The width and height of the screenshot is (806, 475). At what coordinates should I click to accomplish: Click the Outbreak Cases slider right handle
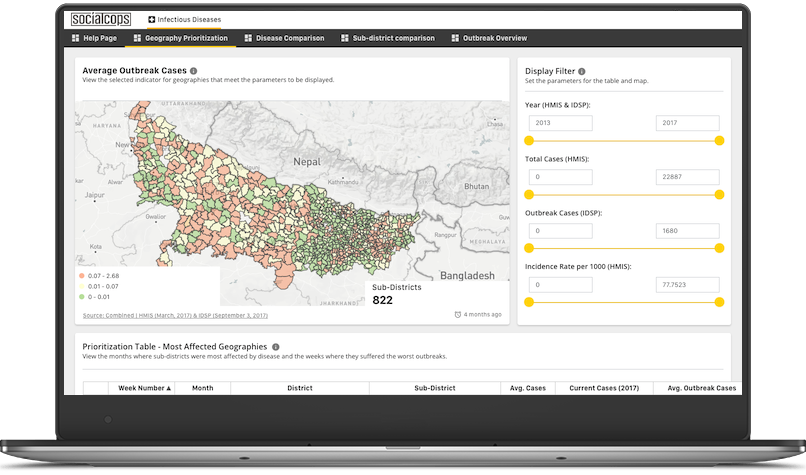(719, 248)
